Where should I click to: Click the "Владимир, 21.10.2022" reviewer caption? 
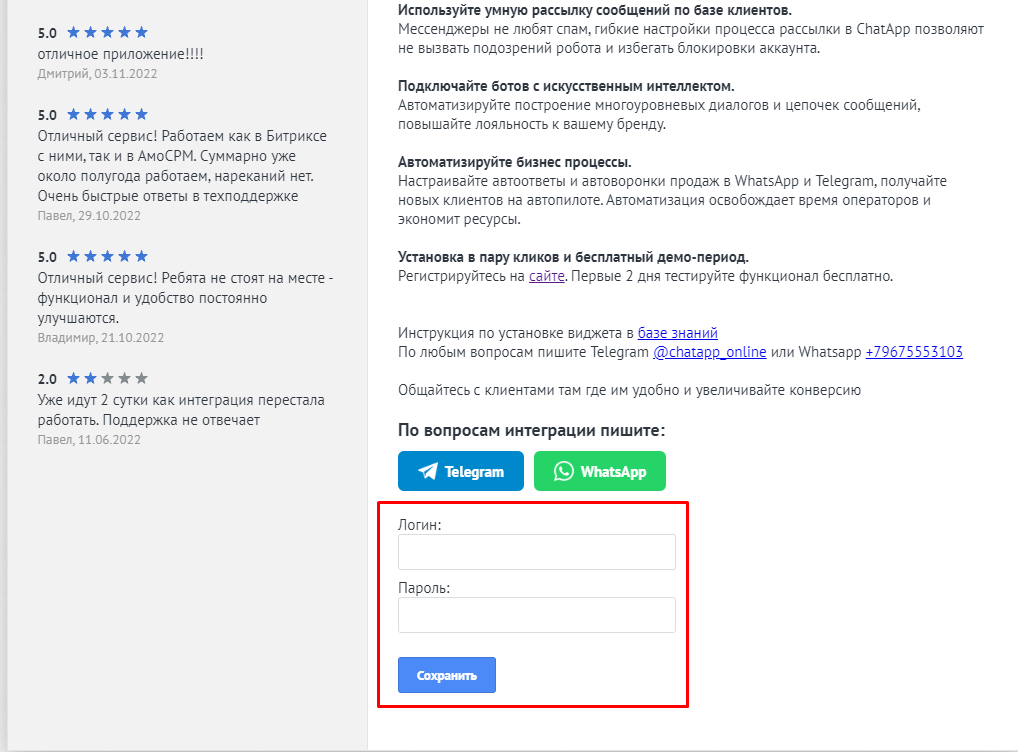pos(100,338)
